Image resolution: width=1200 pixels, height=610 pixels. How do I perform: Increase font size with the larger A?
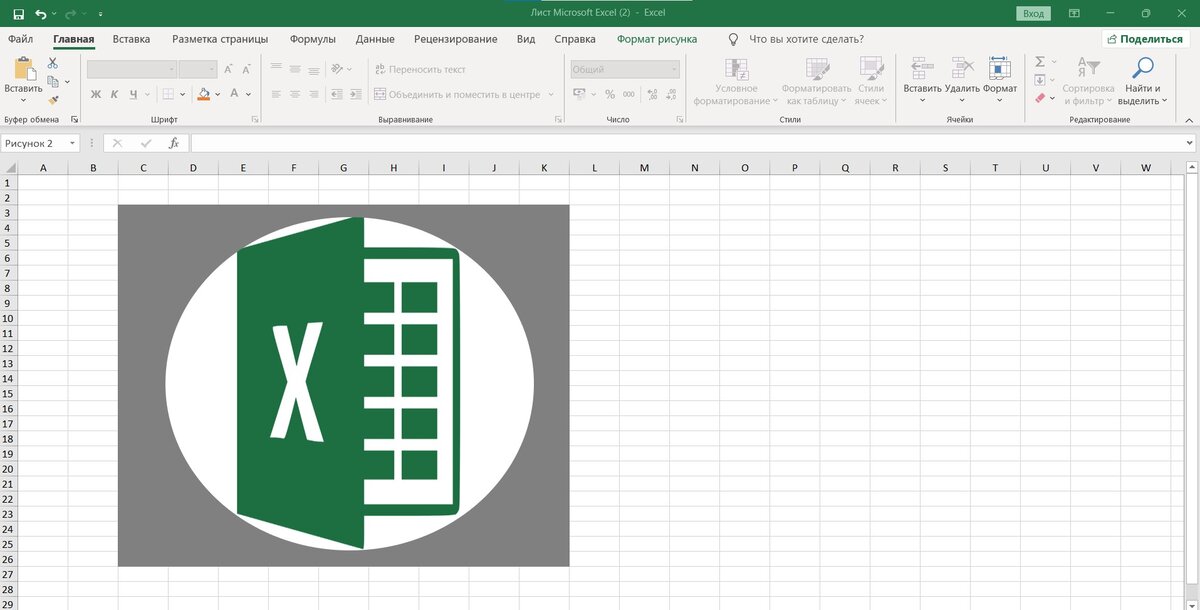229,69
